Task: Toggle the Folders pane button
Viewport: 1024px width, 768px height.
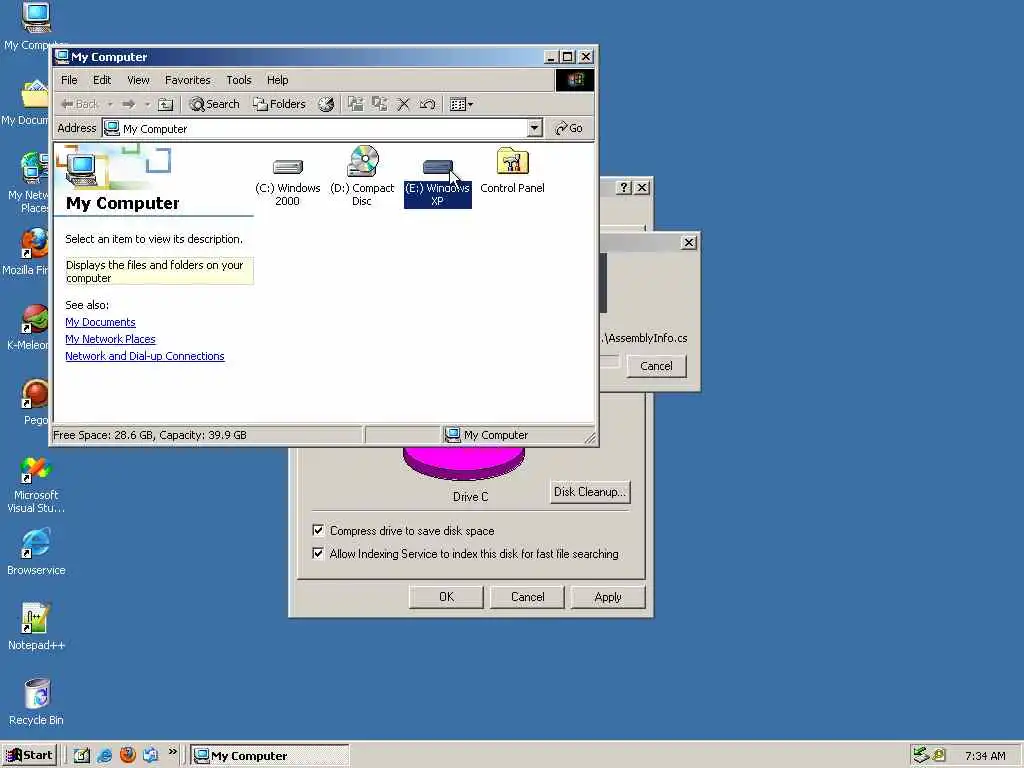Action: point(280,104)
